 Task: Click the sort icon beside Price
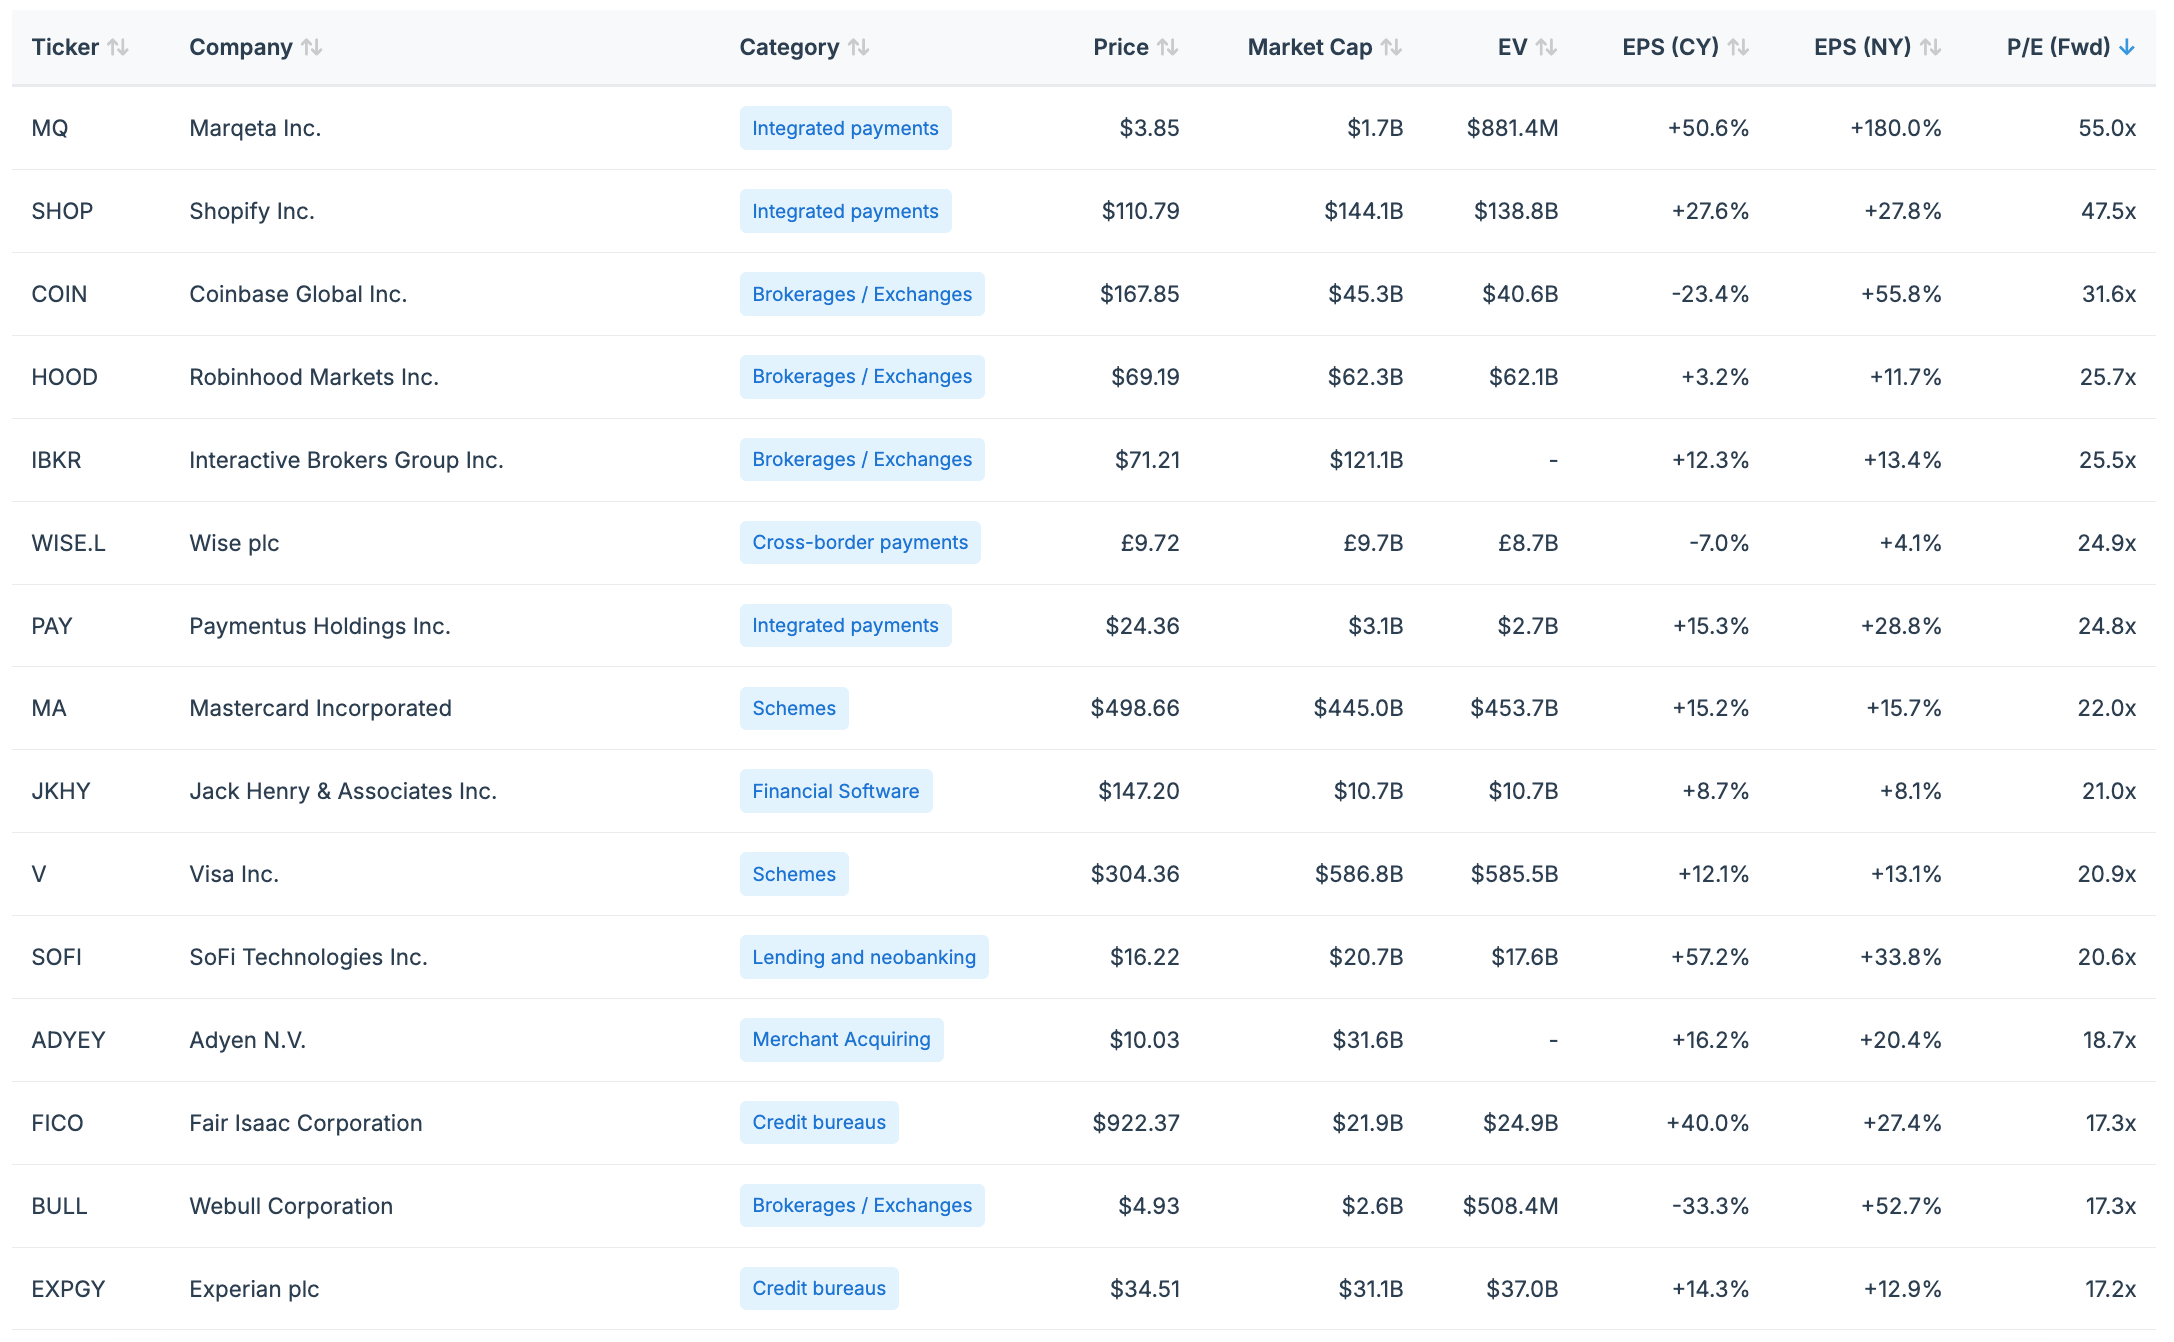tap(1167, 47)
